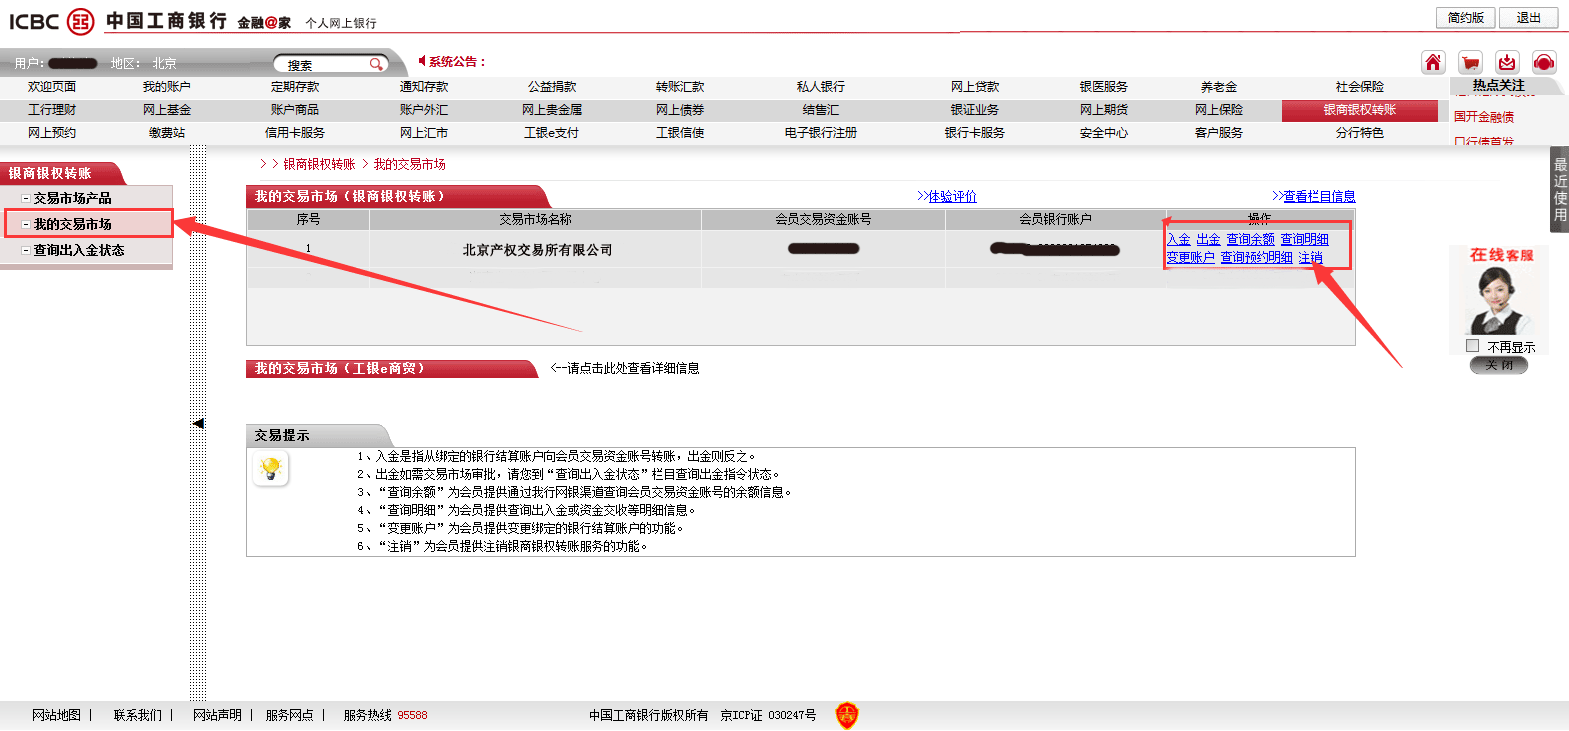Open the 银行卡服务 menu
Screen dimensions: 1569x731
pyautogui.click(x=975, y=133)
